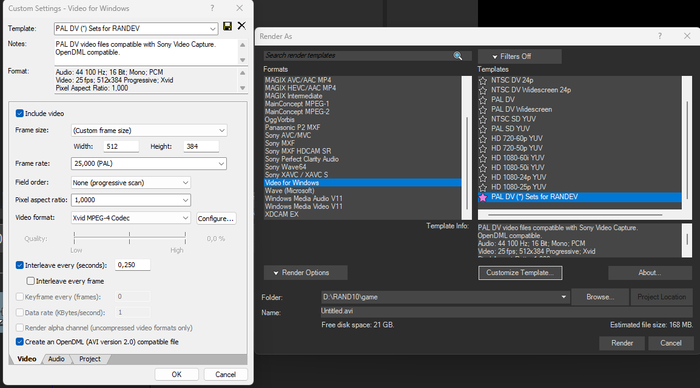
Task: Select the Video for Windows format
Action: (362, 183)
